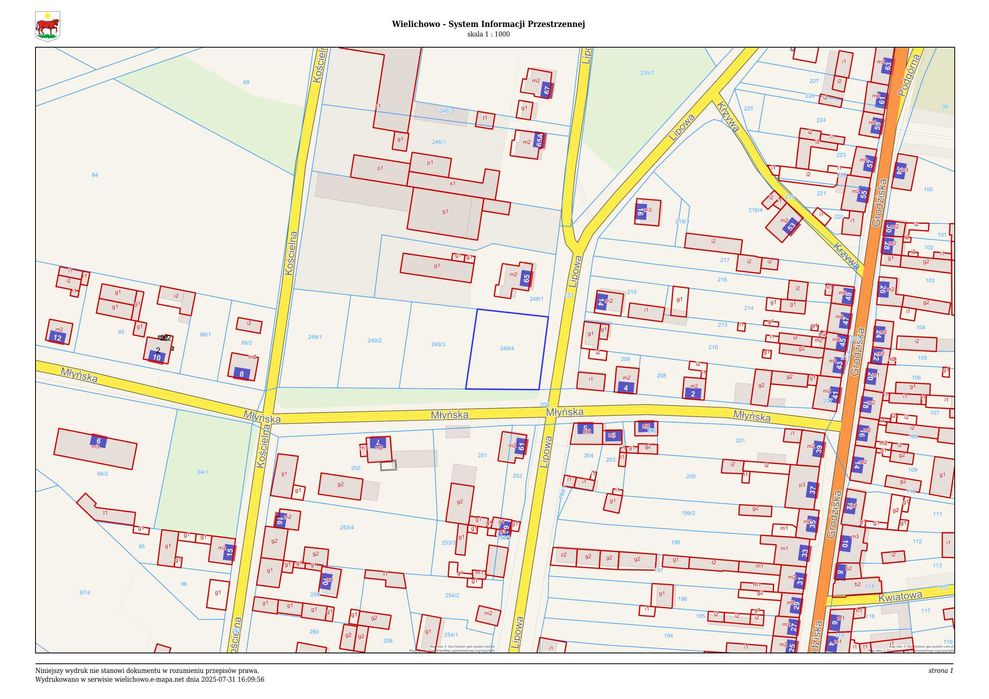Image resolution: width=989 pixels, height=699 pixels.
Task: Click house number badge 53 on Krzywa
Action: coord(791,226)
